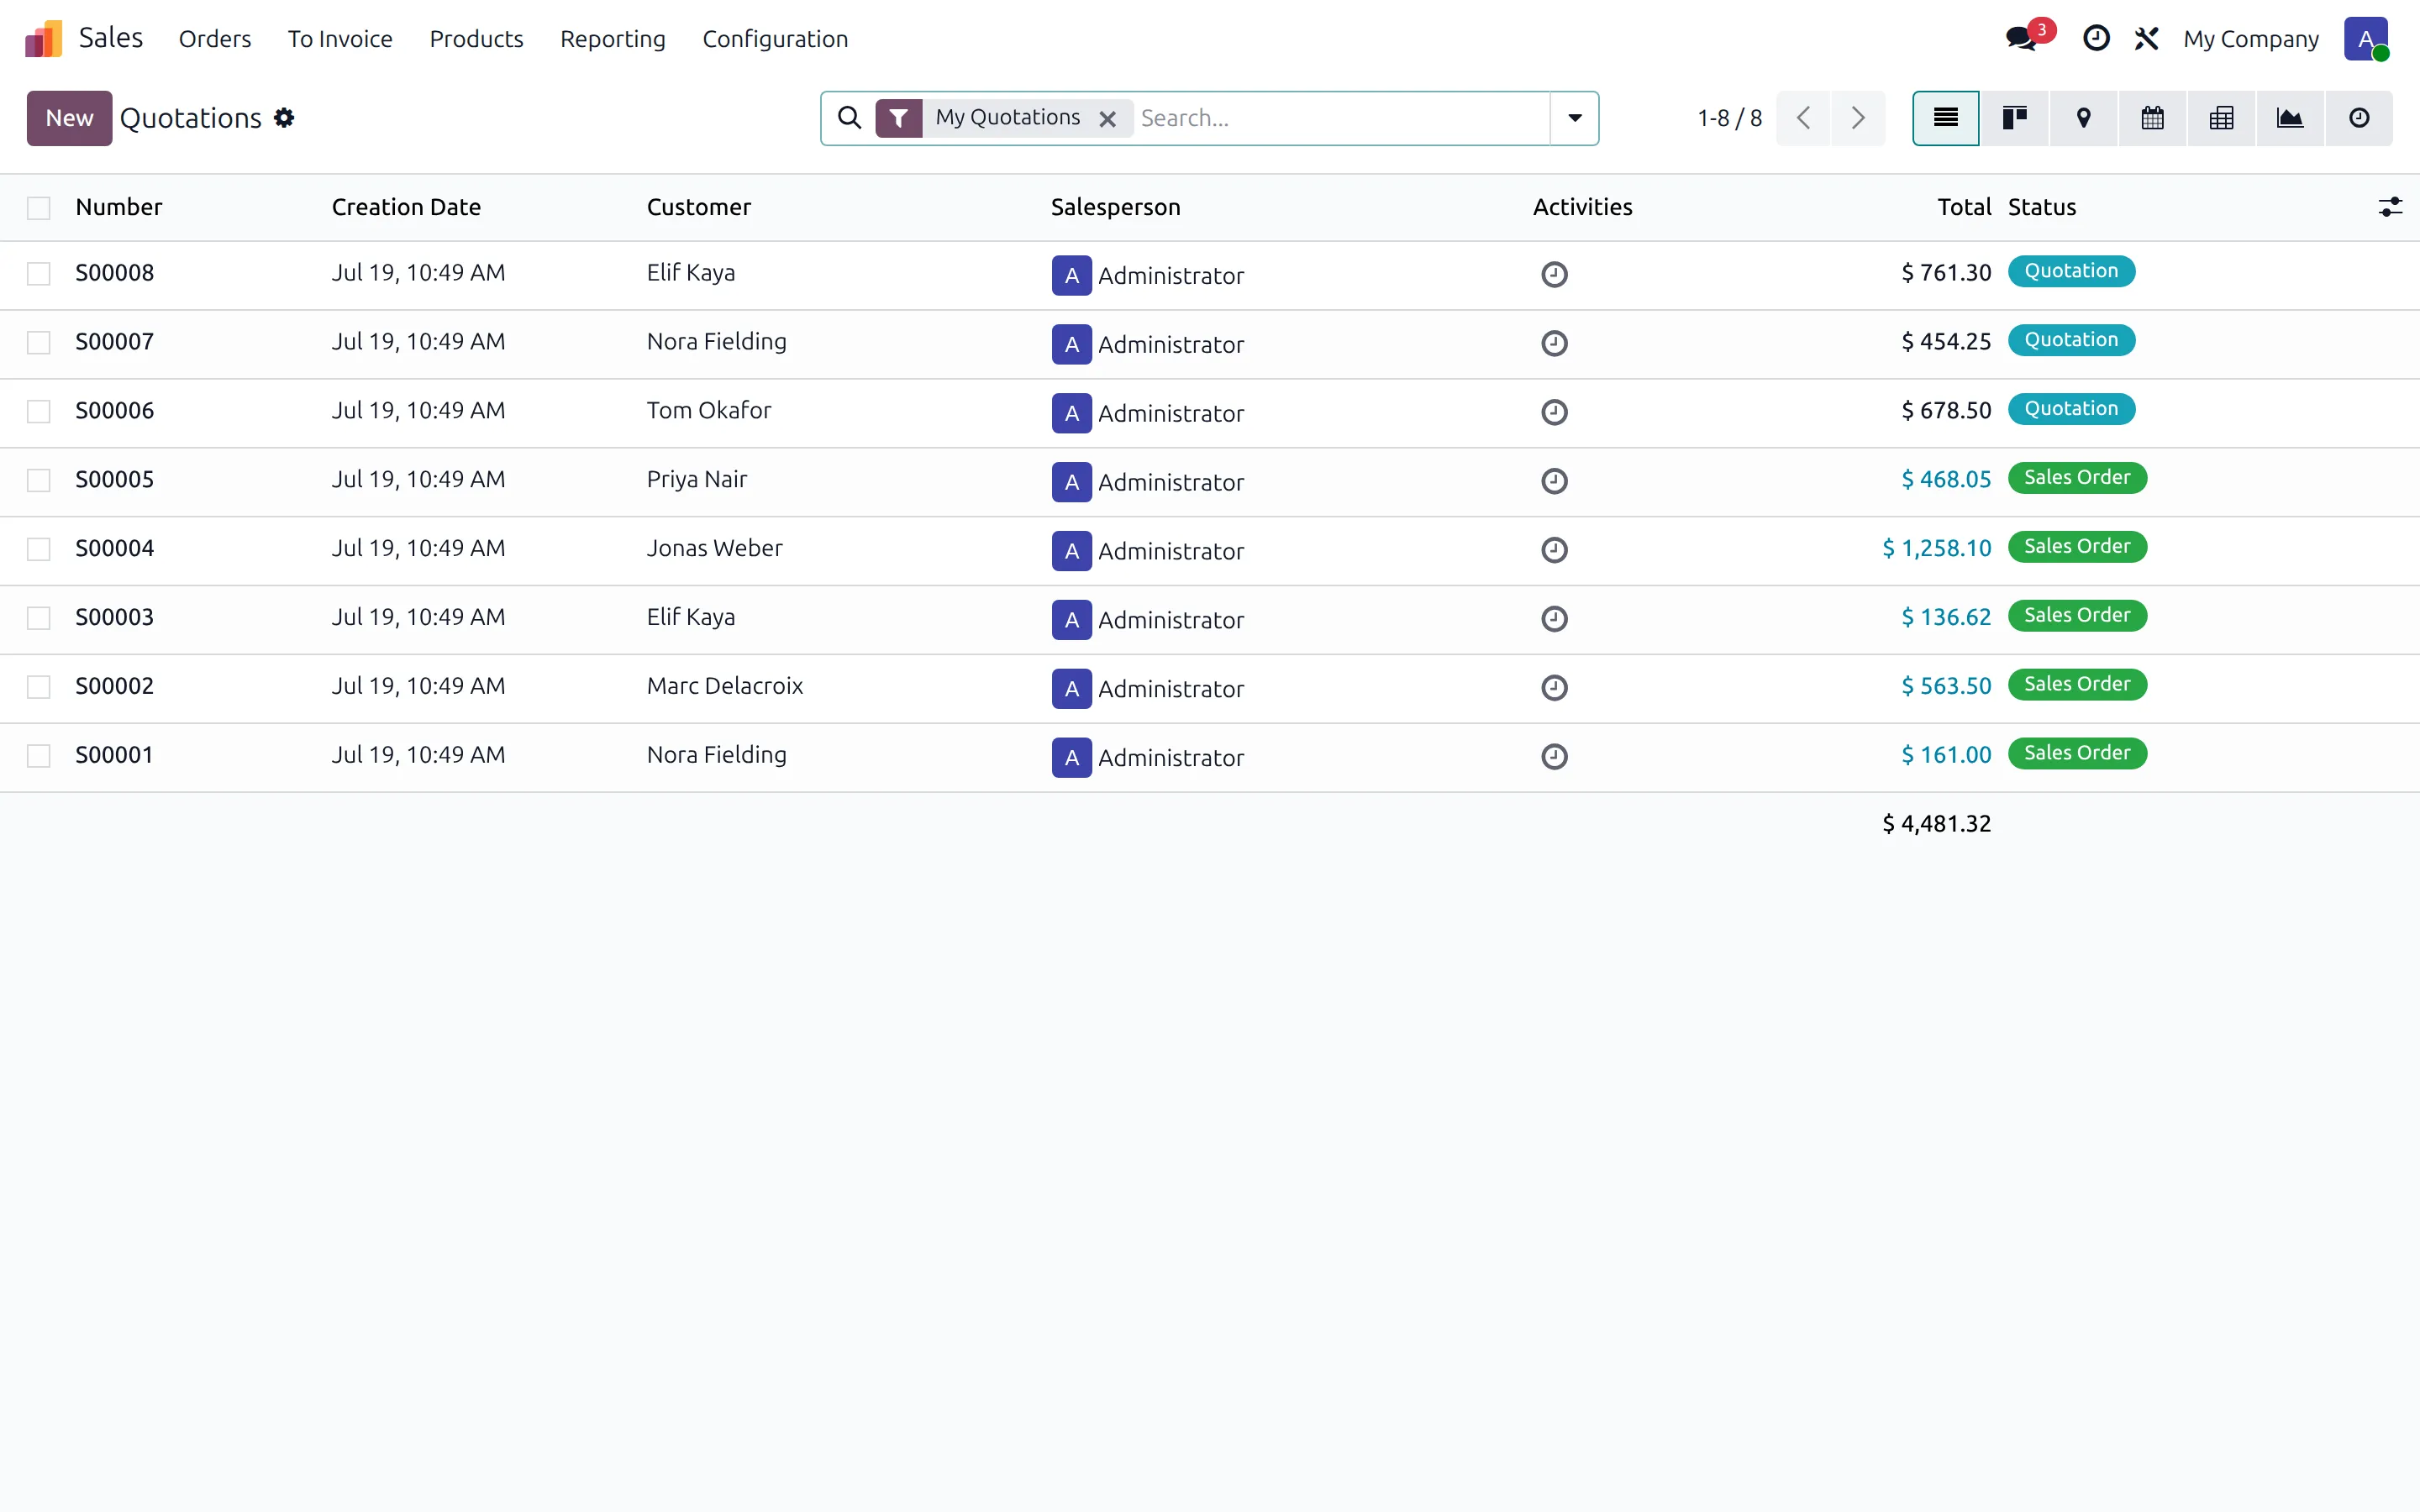The image size is (2420, 1512).
Task: Switch to activity view
Action: pyautogui.click(x=2359, y=118)
